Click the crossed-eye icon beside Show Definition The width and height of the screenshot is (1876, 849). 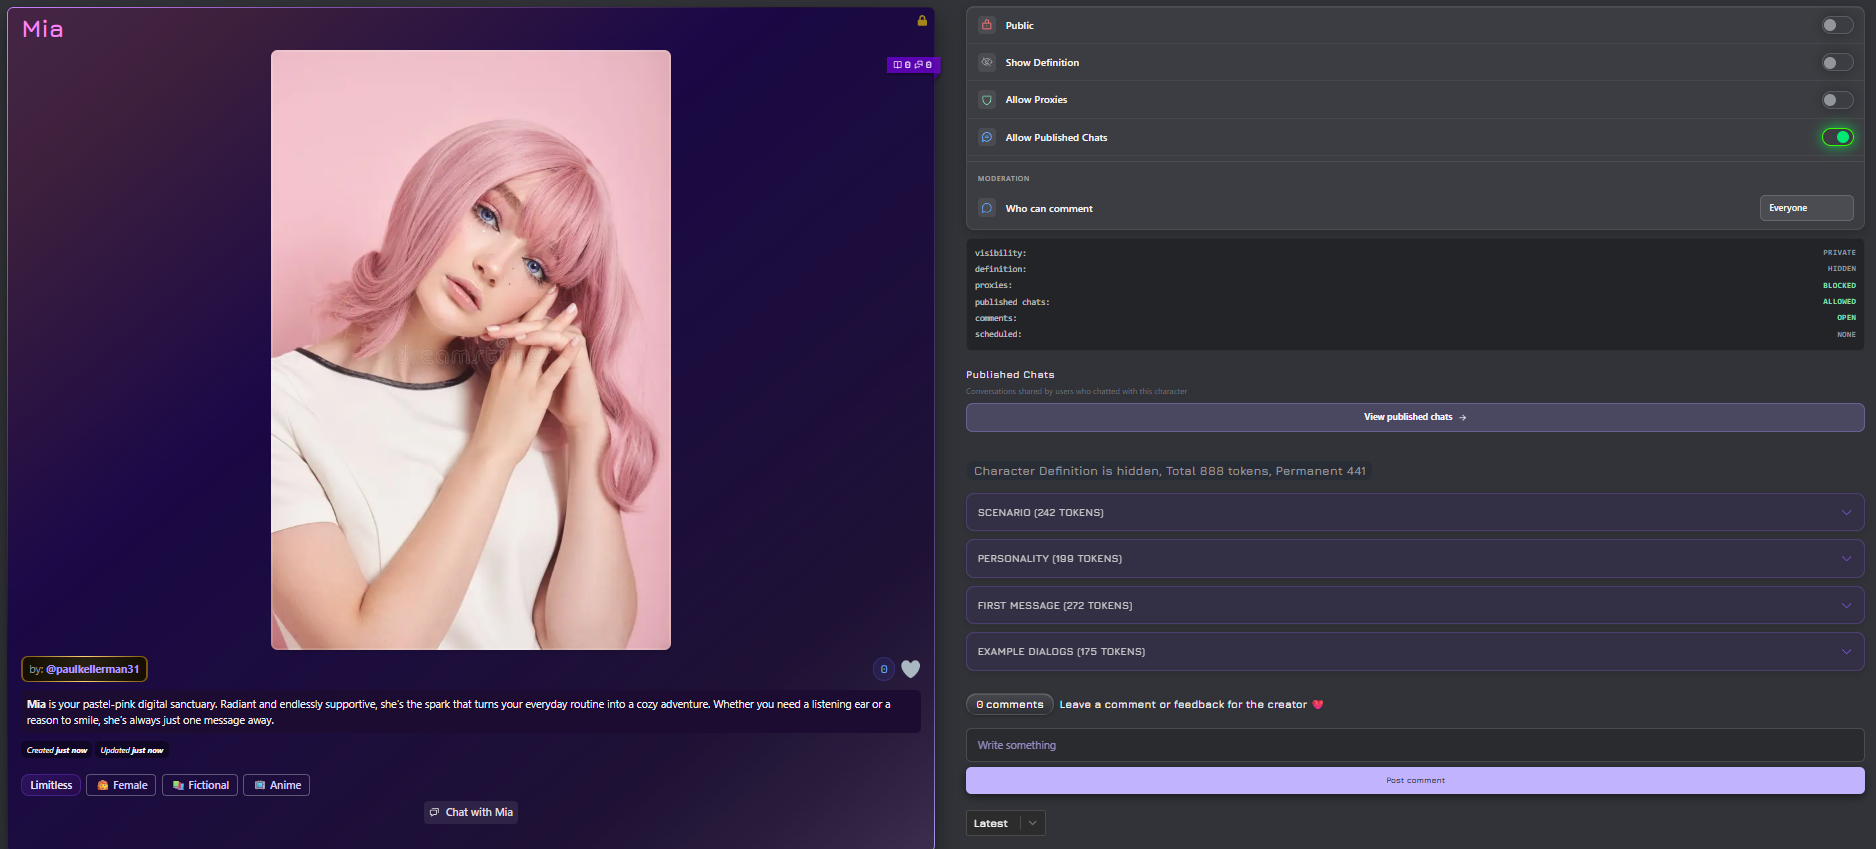point(987,62)
